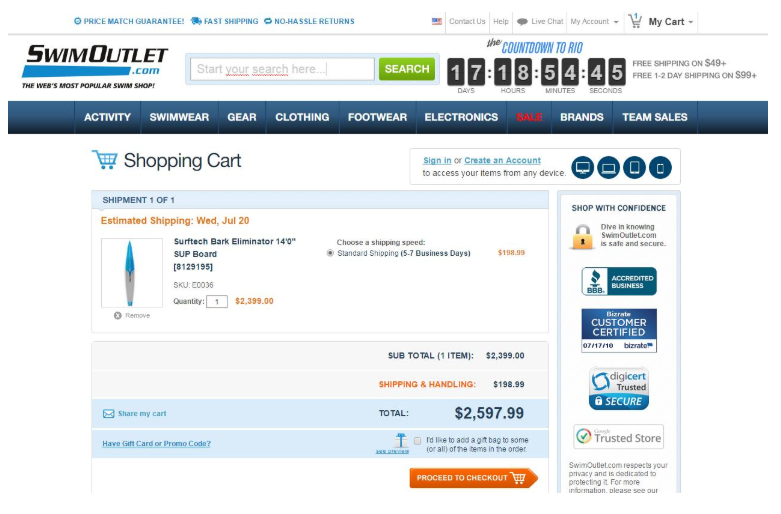The height and width of the screenshot is (514, 781).
Task: Click the smartphone device icon
Action: point(659,167)
